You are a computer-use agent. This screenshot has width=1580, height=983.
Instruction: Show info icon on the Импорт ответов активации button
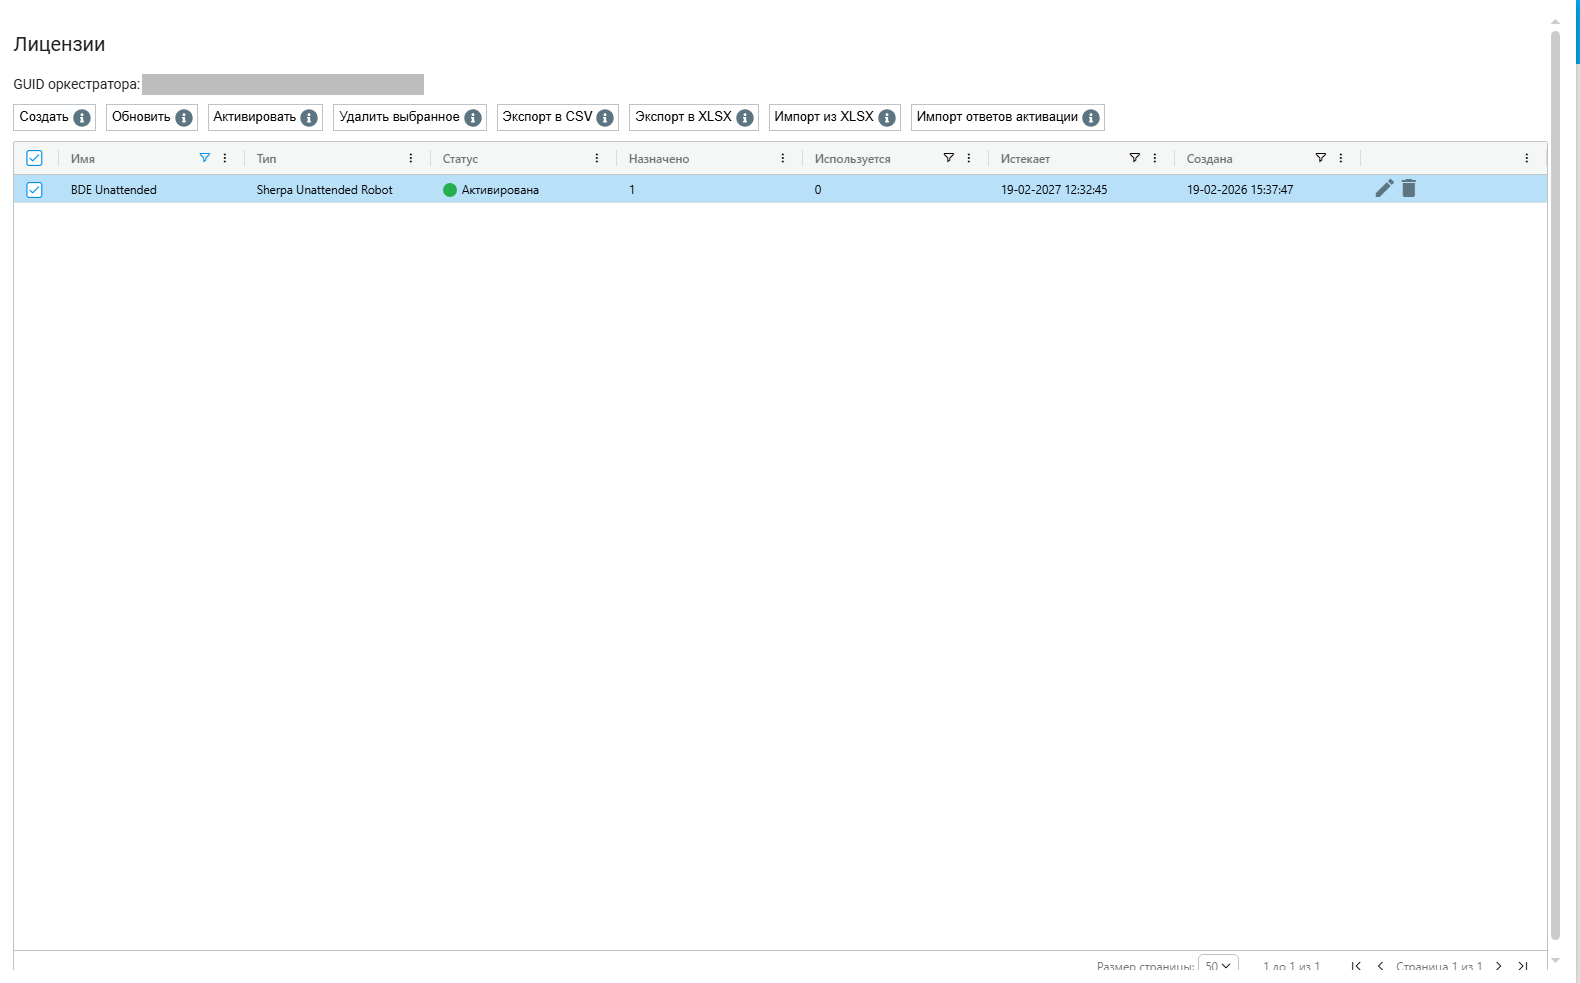click(1091, 118)
